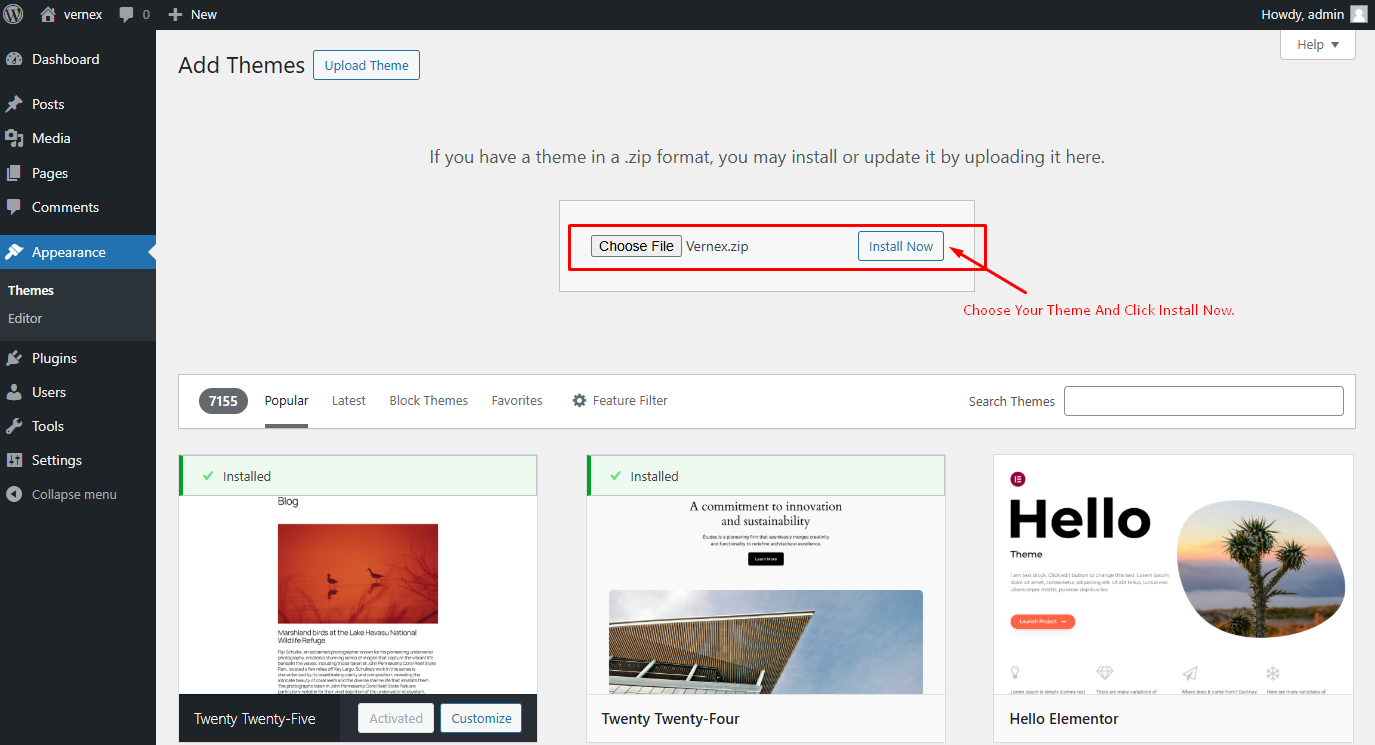
Task: Click the Users person icon
Action: coord(14,392)
